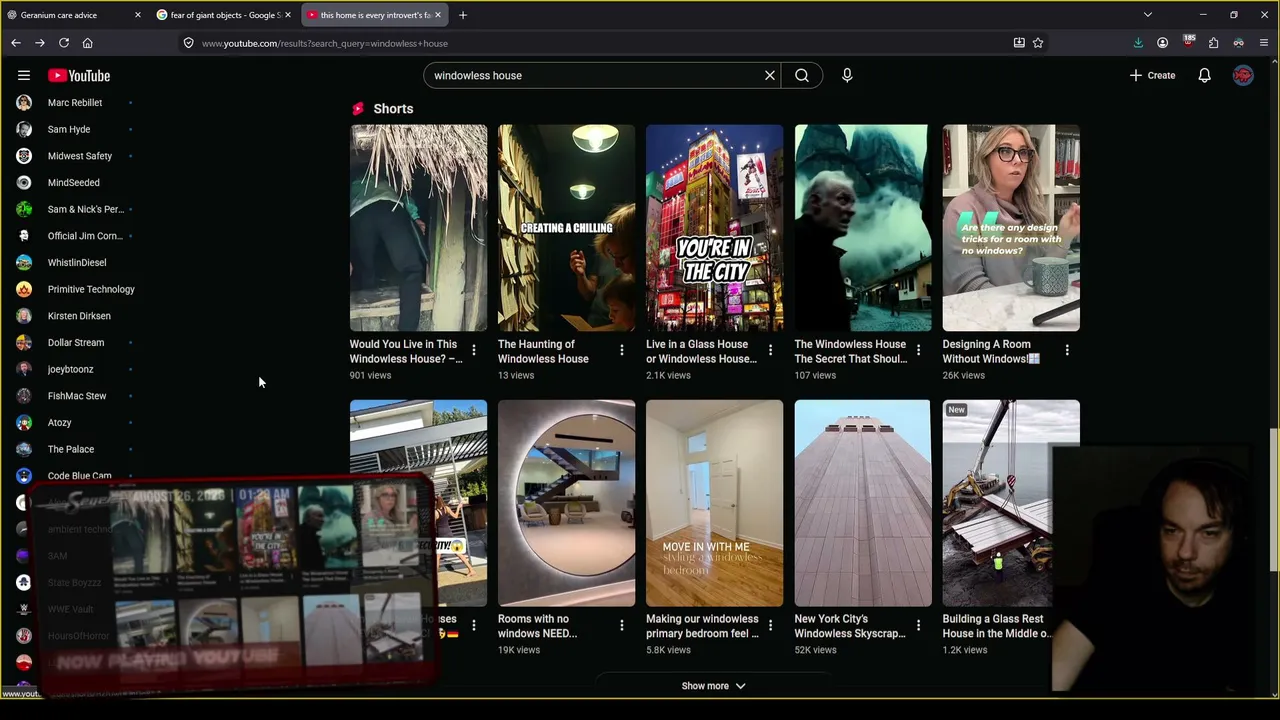Open the FishMac Stew channel
Screen dimensions: 1280x720
click(x=77, y=396)
